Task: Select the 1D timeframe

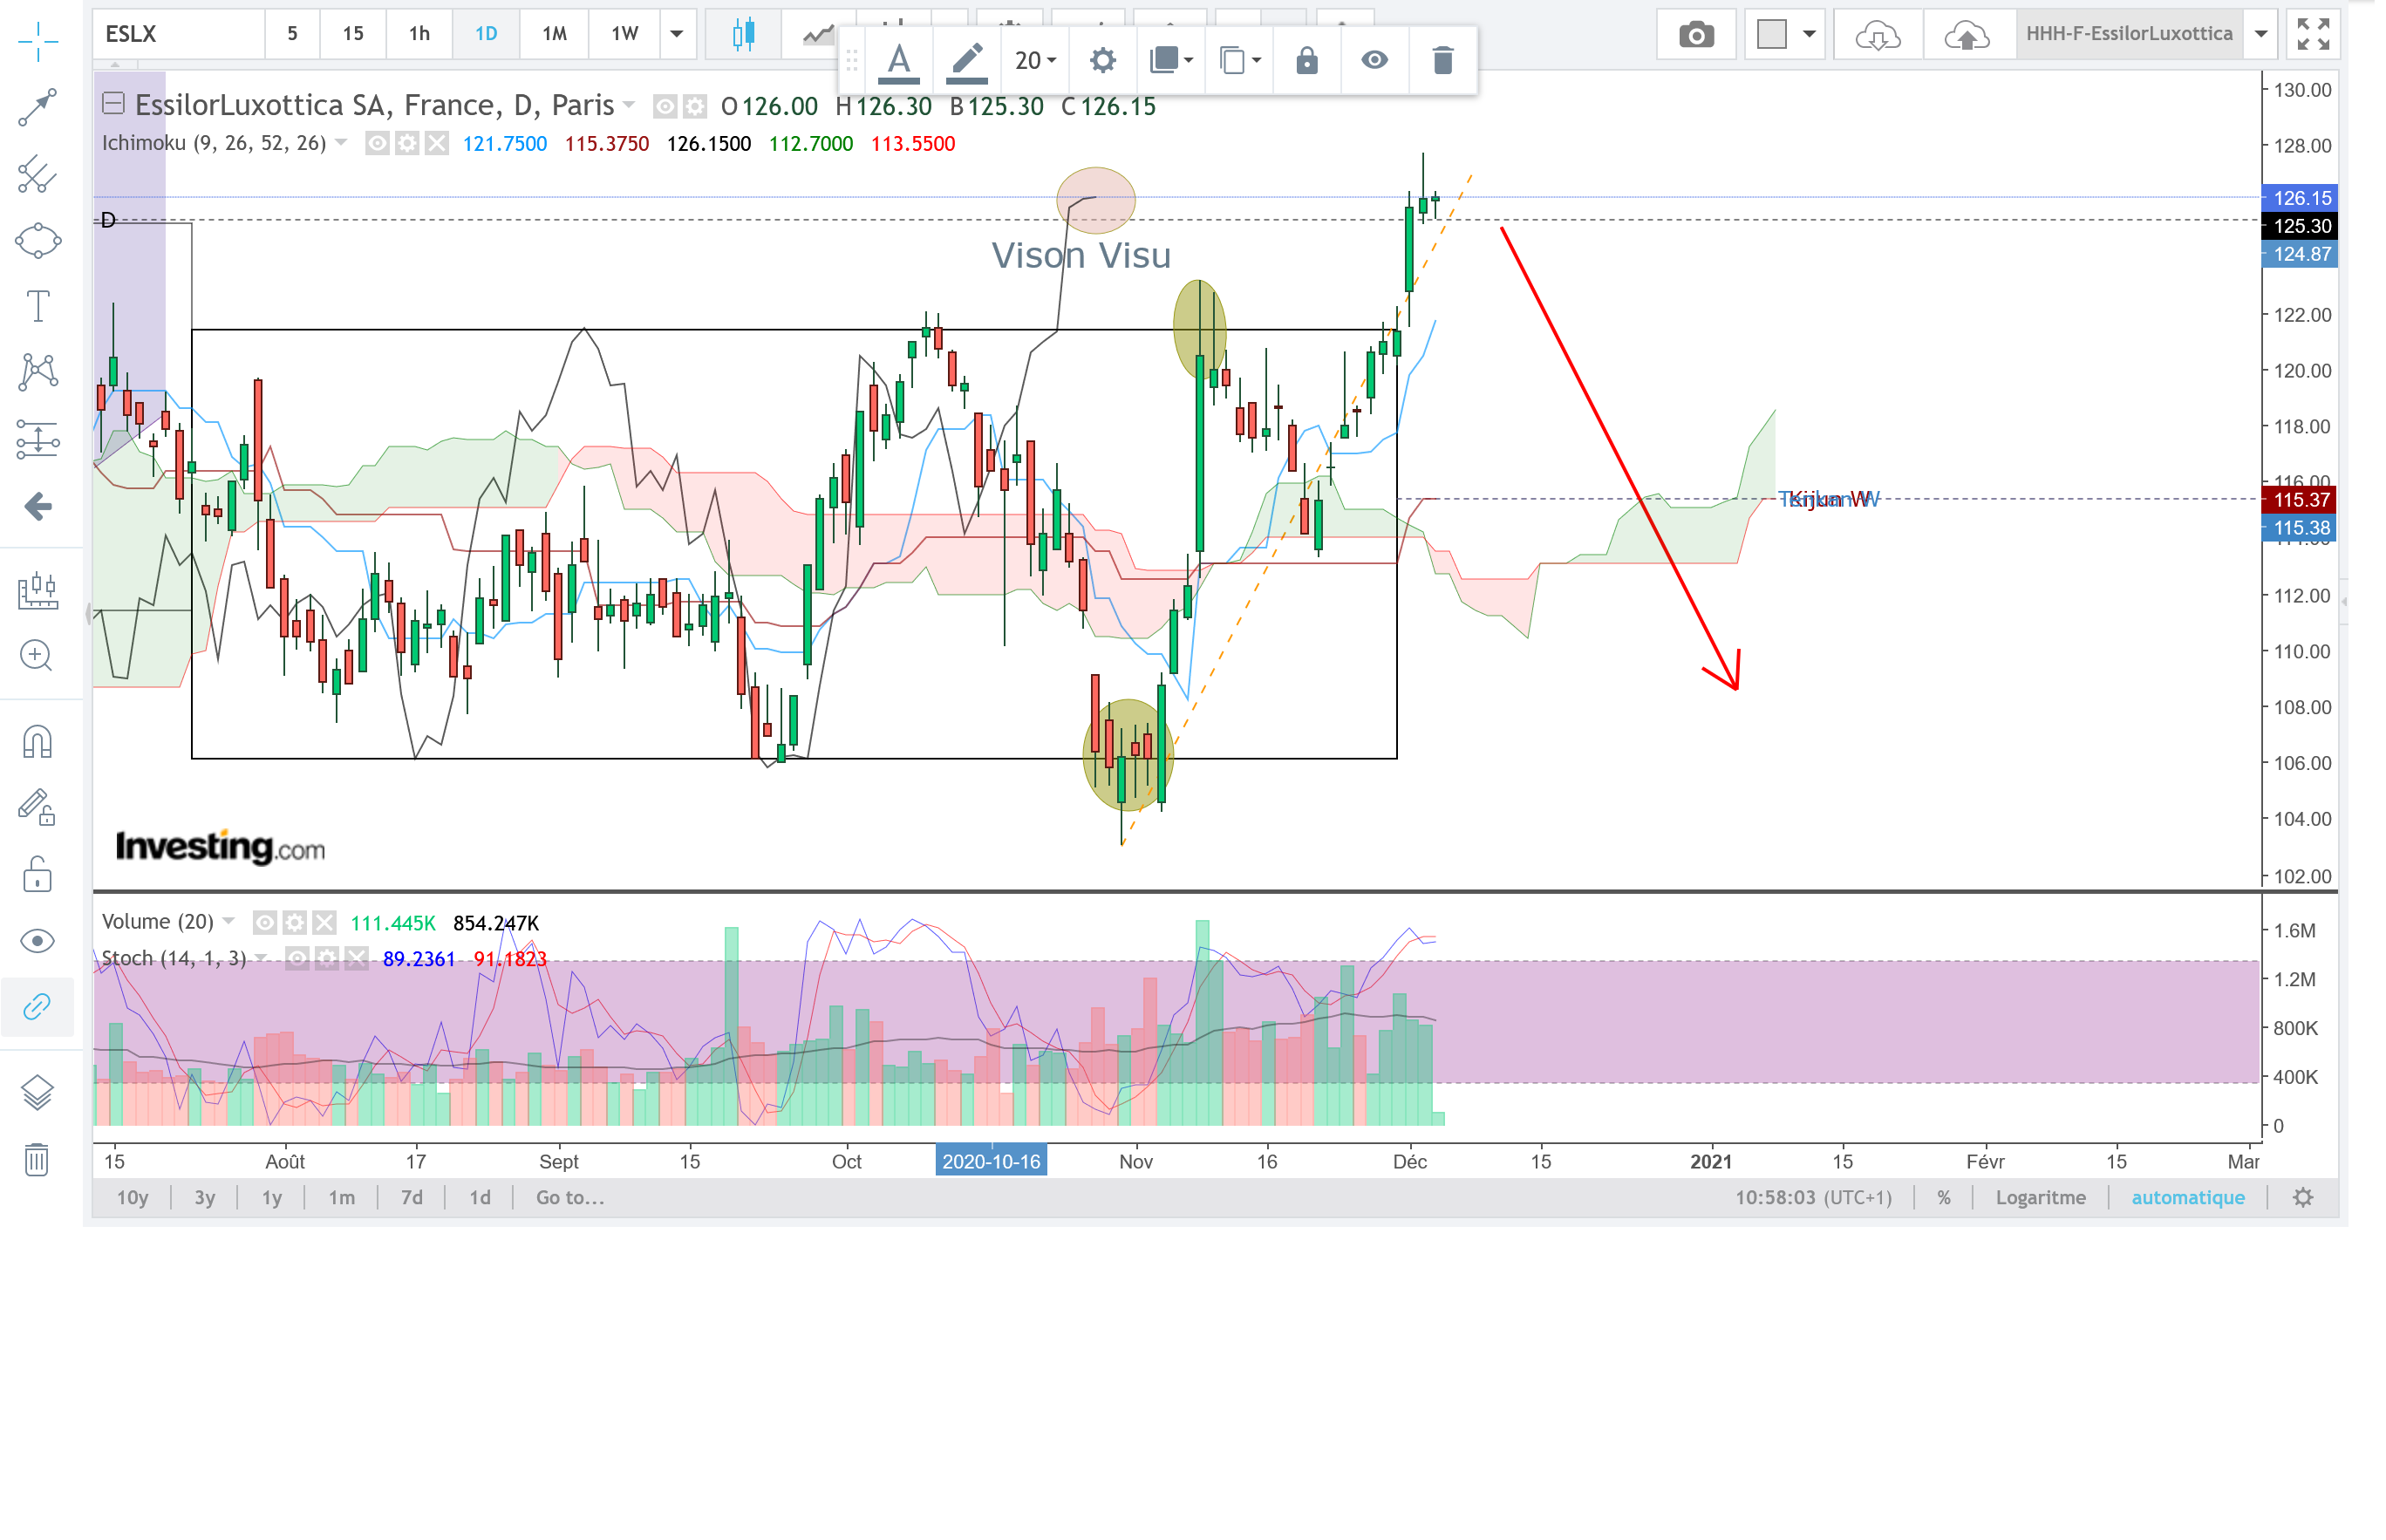Action: click(486, 34)
